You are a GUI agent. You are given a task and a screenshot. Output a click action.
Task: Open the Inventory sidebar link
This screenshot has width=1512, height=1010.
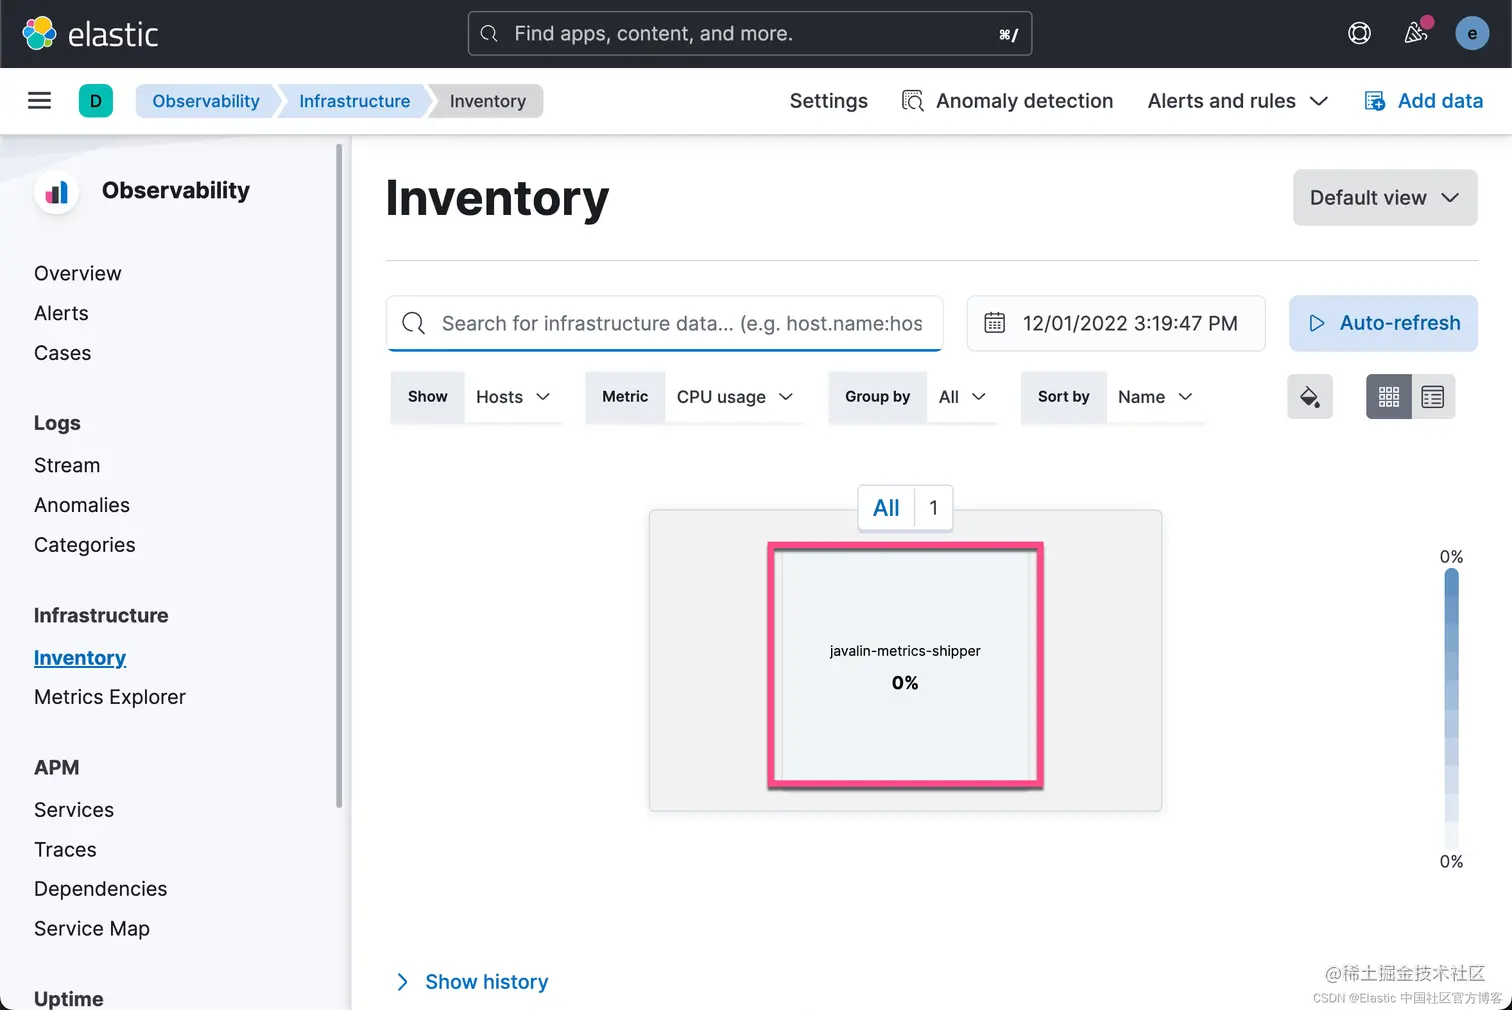coord(80,658)
